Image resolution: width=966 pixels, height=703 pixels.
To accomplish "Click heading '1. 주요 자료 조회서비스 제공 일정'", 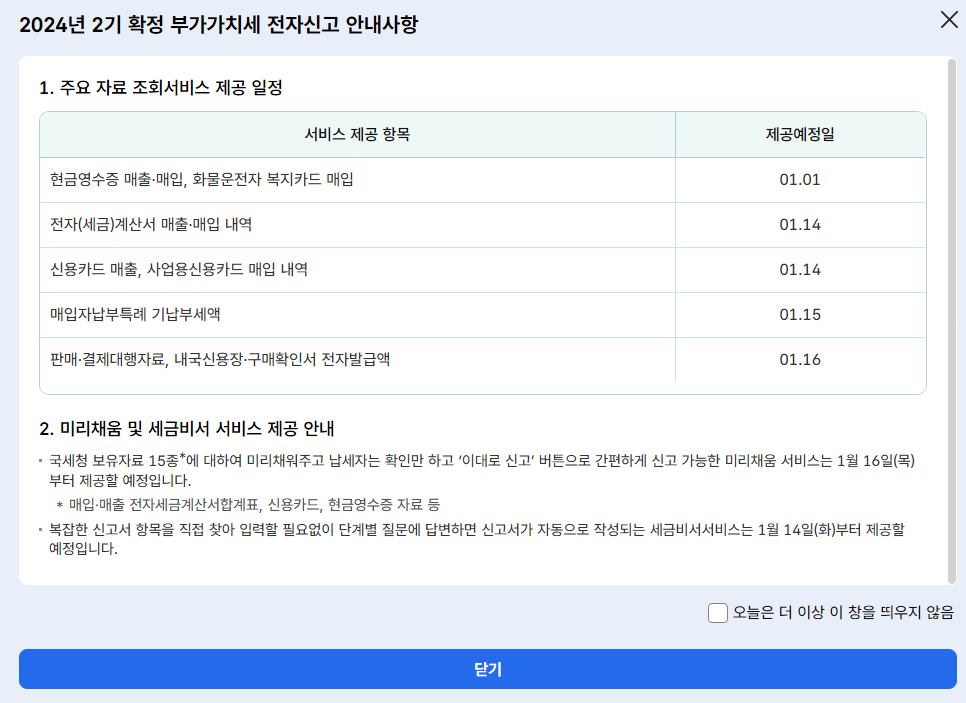I will [x=161, y=87].
